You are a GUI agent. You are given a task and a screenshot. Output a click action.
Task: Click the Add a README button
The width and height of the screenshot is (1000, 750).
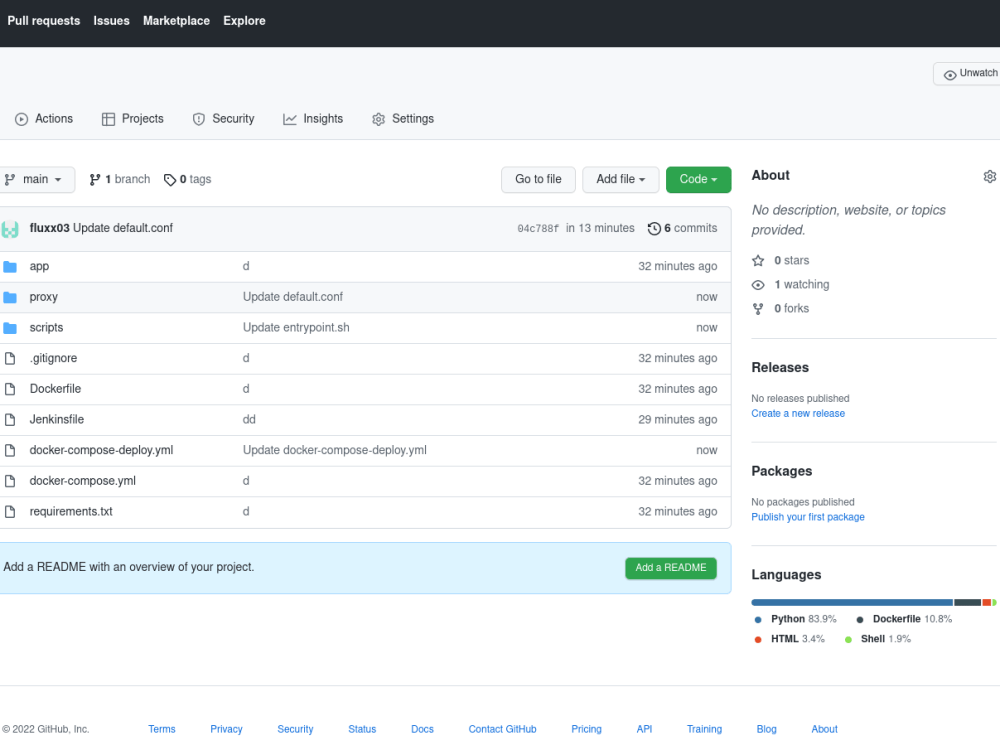pyautogui.click(x=670, y=567)
